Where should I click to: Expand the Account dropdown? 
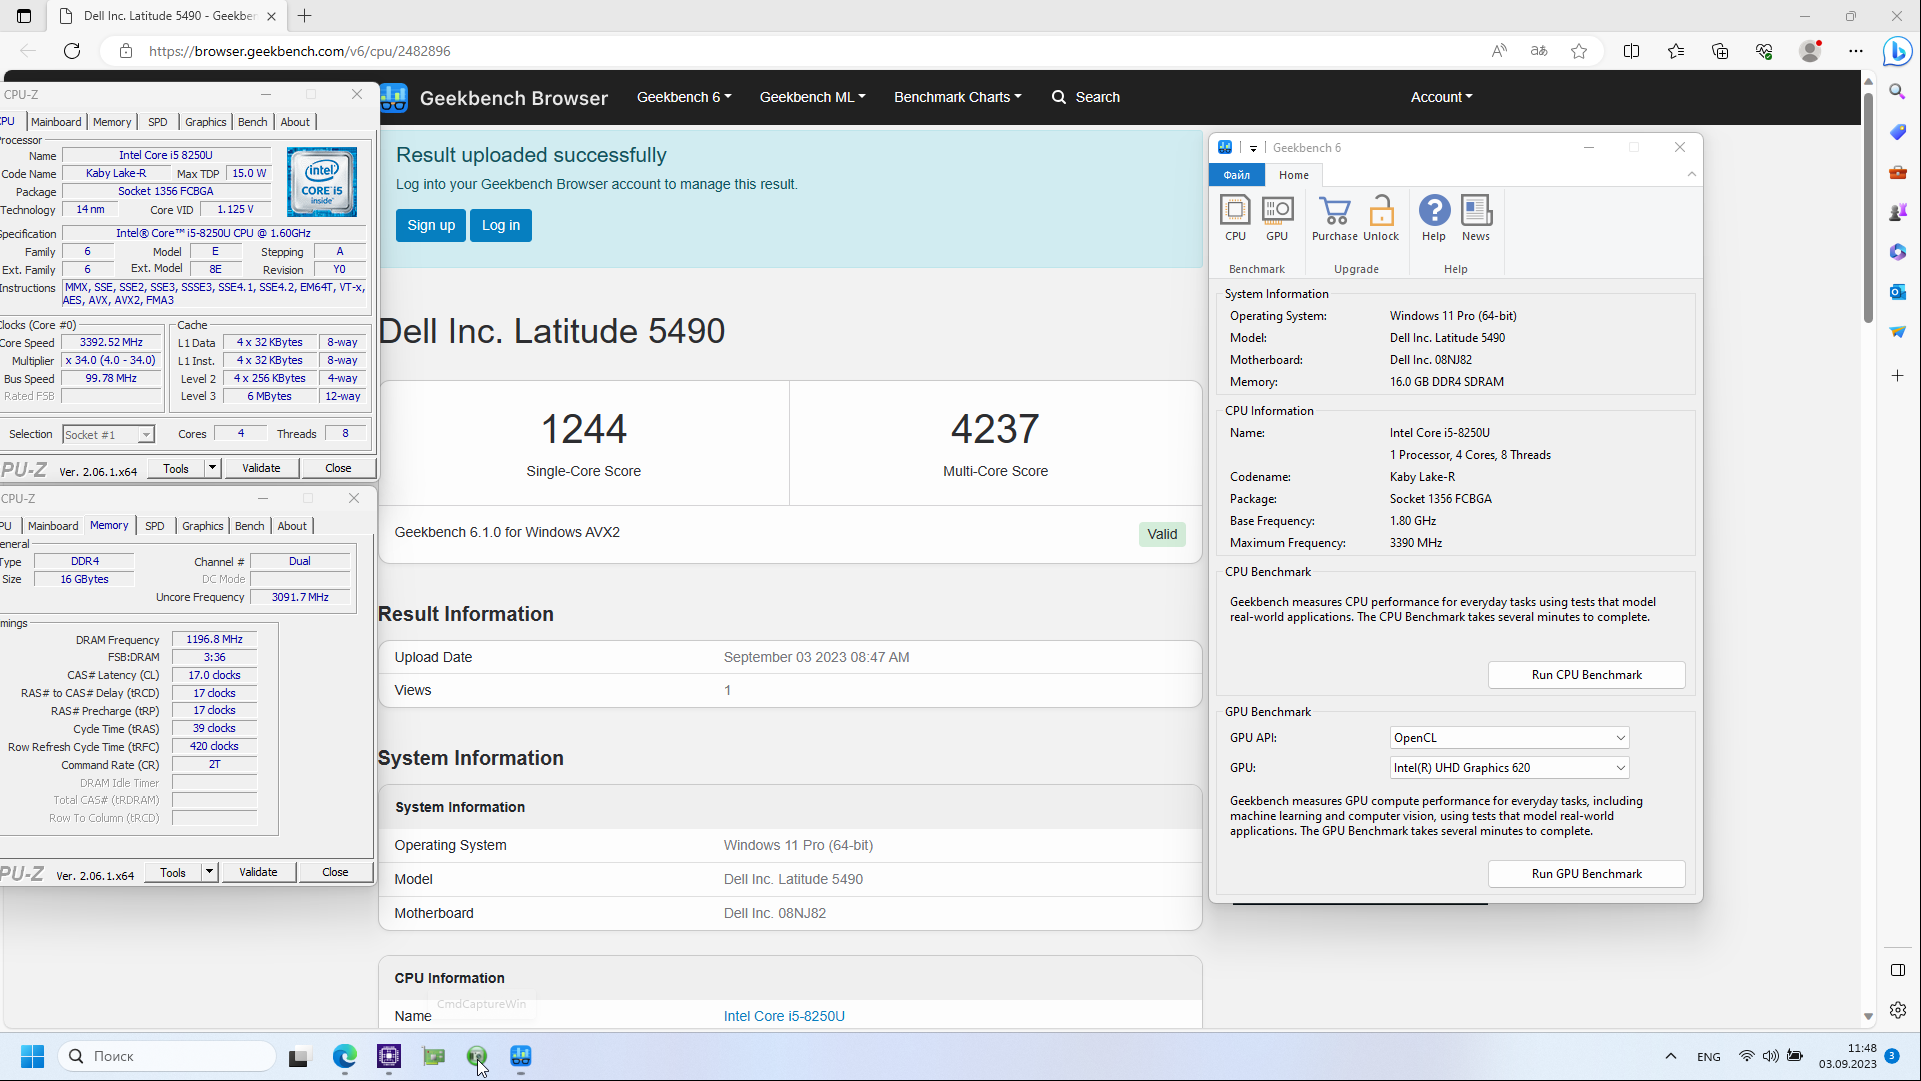pyautogui.click(x=1441, y=97)
